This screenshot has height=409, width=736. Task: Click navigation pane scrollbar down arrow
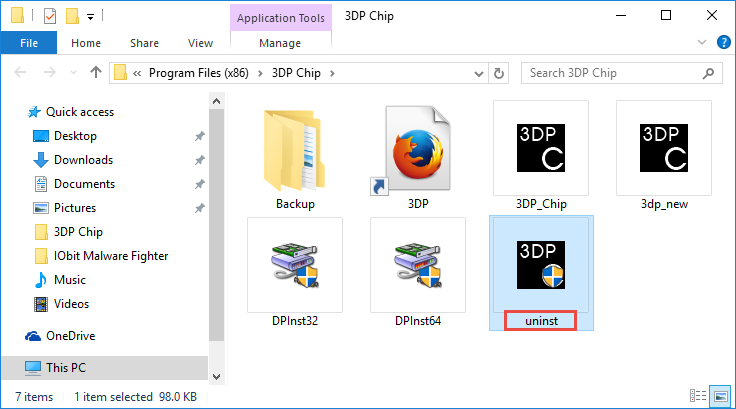(216, 377)
